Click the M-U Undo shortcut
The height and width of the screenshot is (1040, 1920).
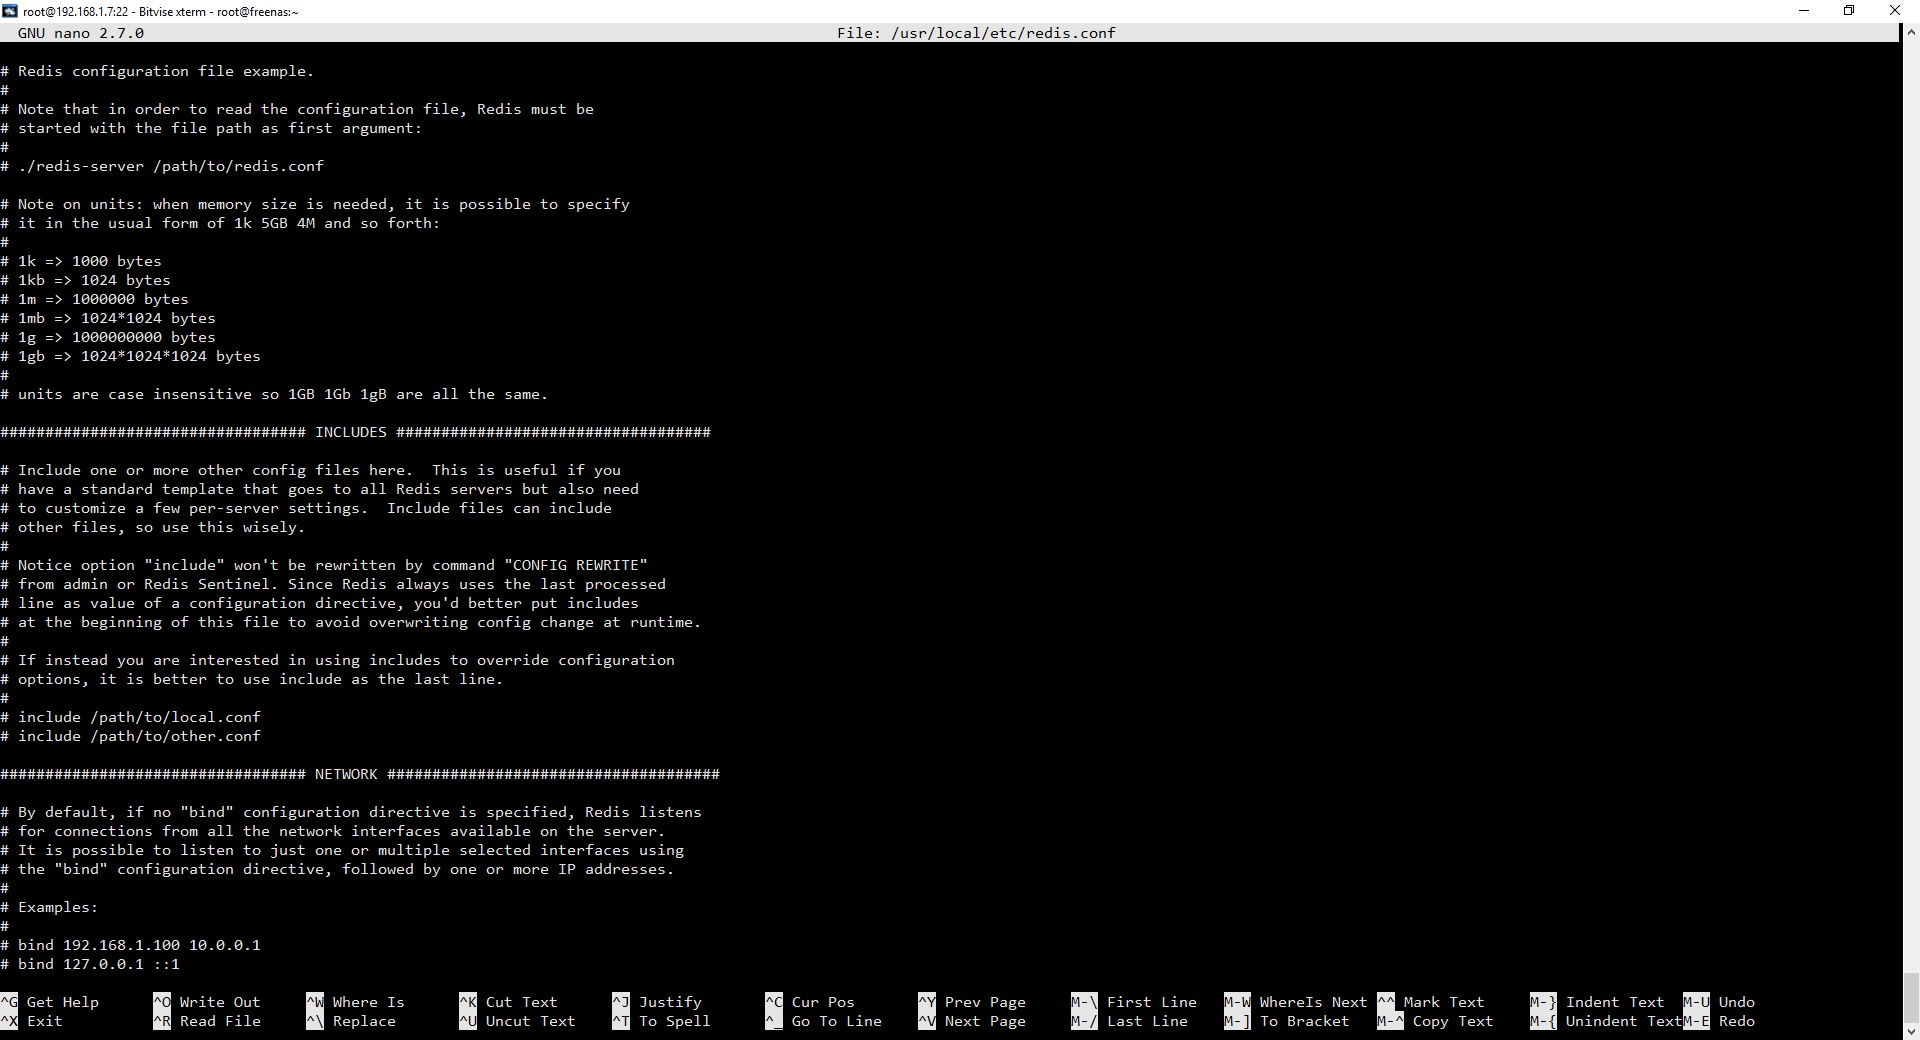click(1719, 1002)
